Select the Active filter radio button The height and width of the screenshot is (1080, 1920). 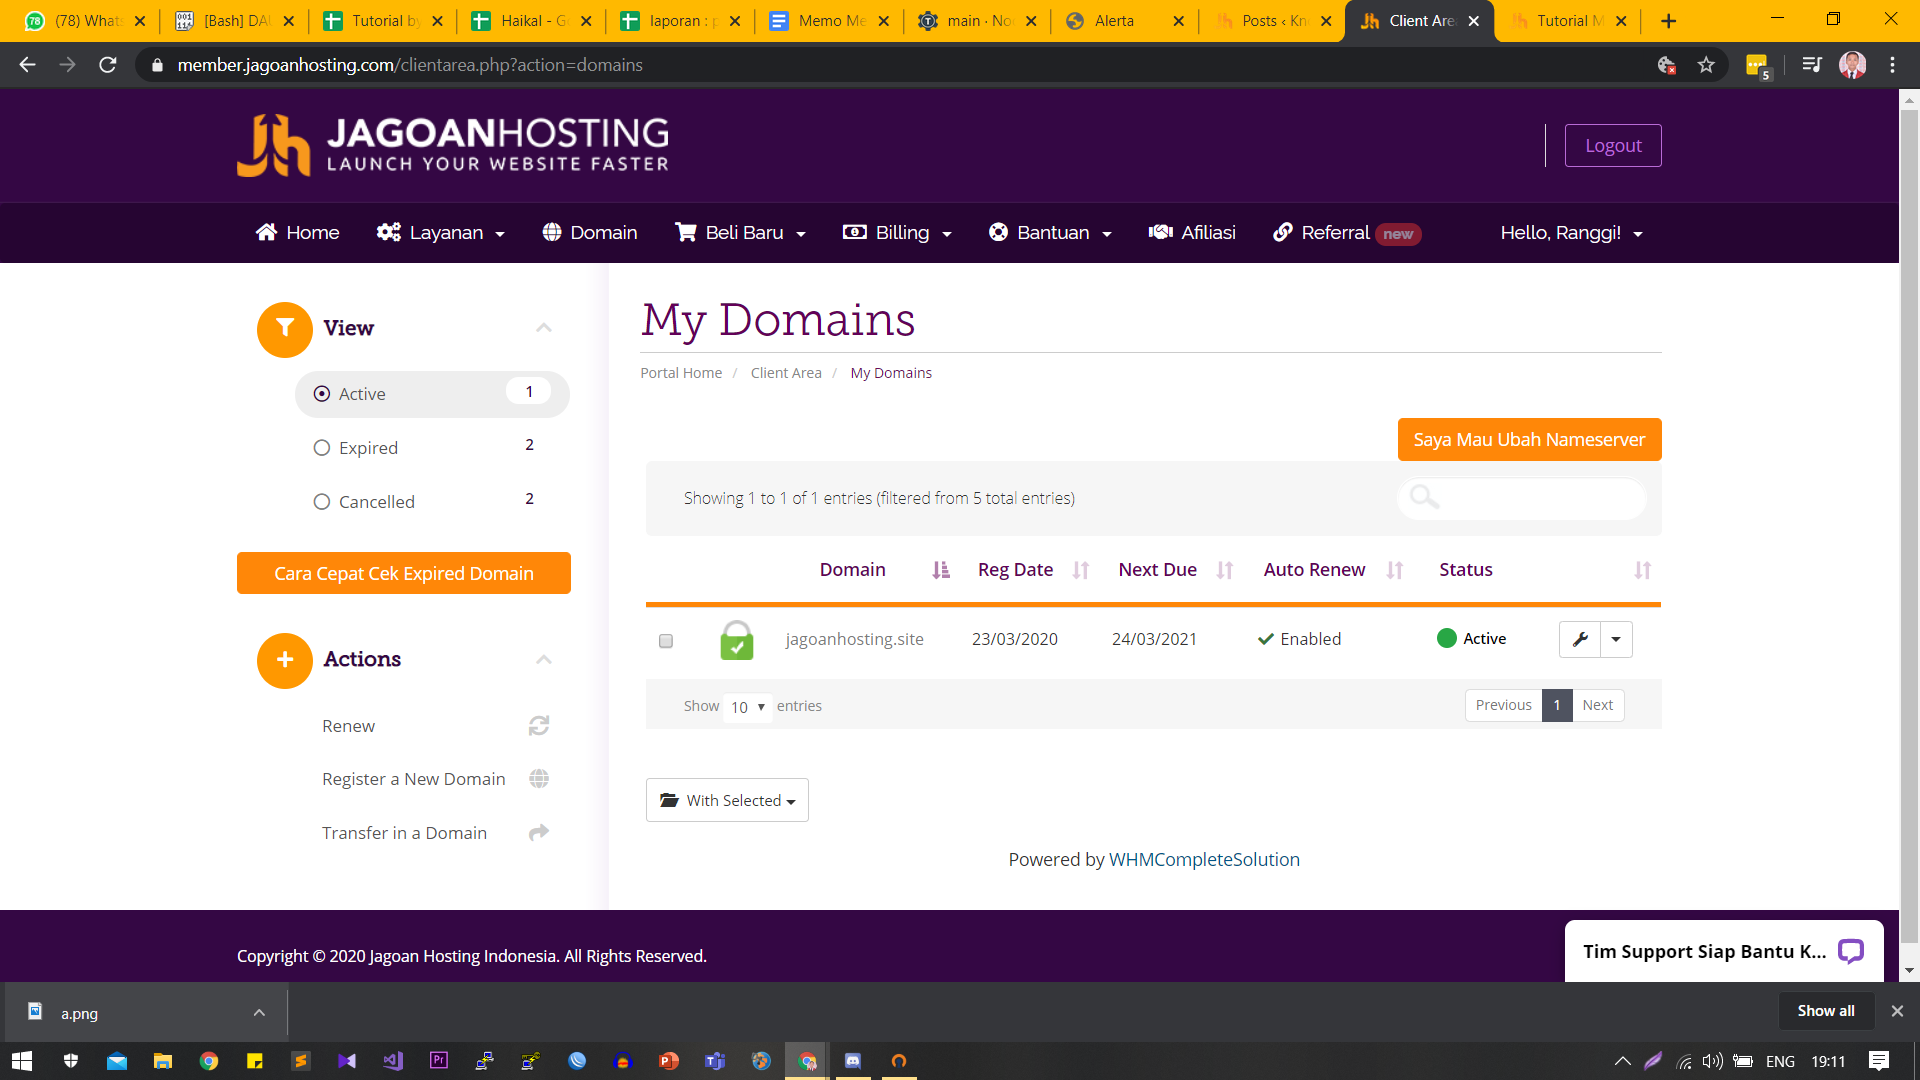click(x=322, y=394)
